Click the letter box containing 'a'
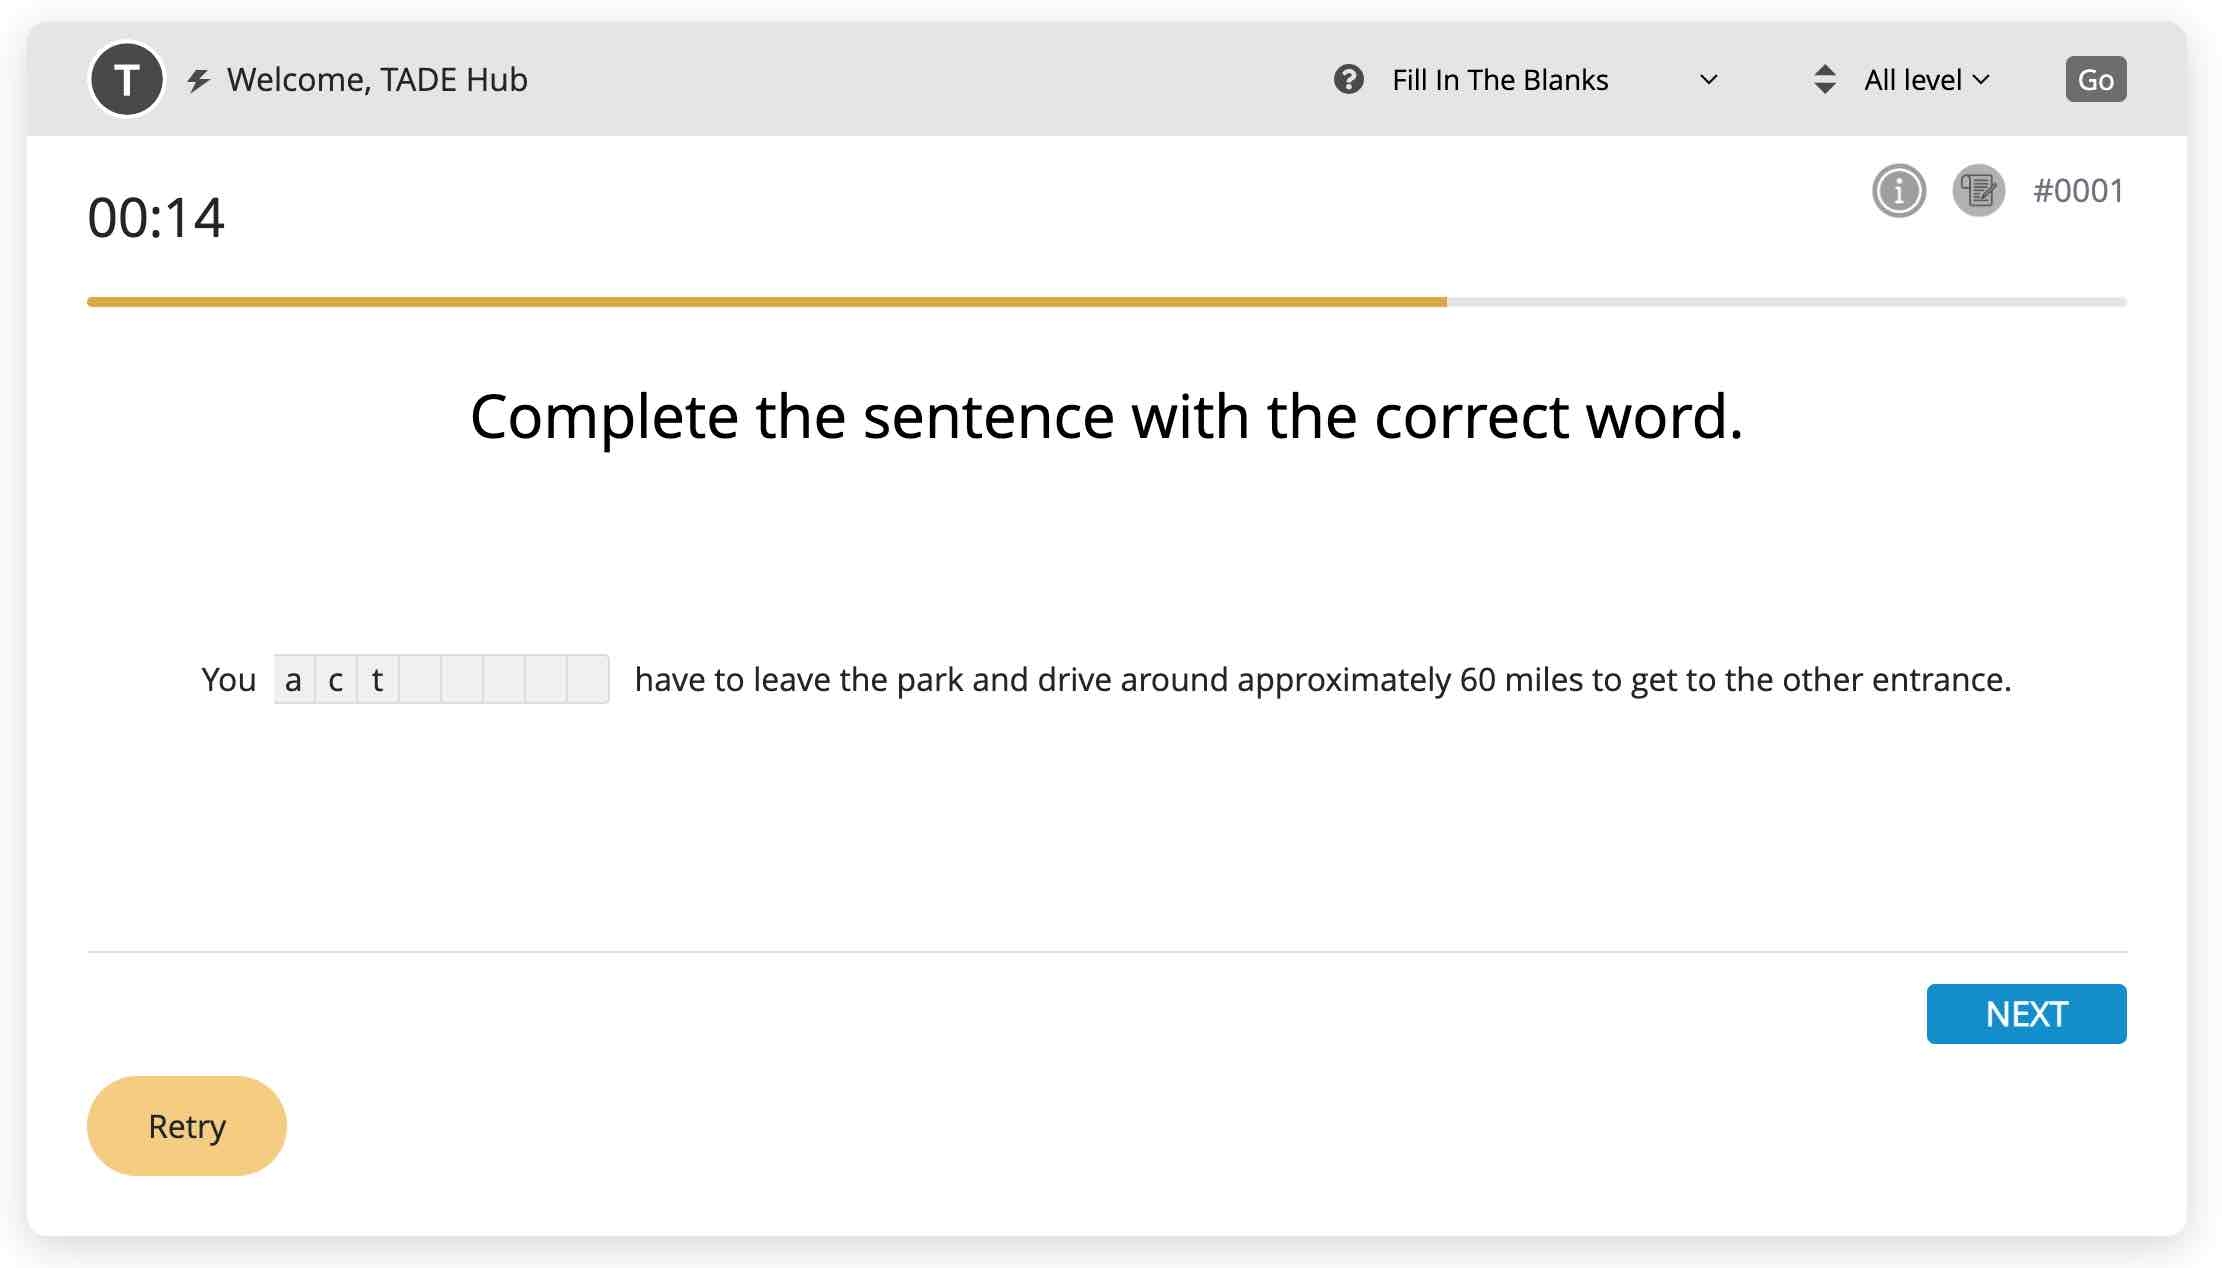2222x1268 pixels. (x=293, y=679)
